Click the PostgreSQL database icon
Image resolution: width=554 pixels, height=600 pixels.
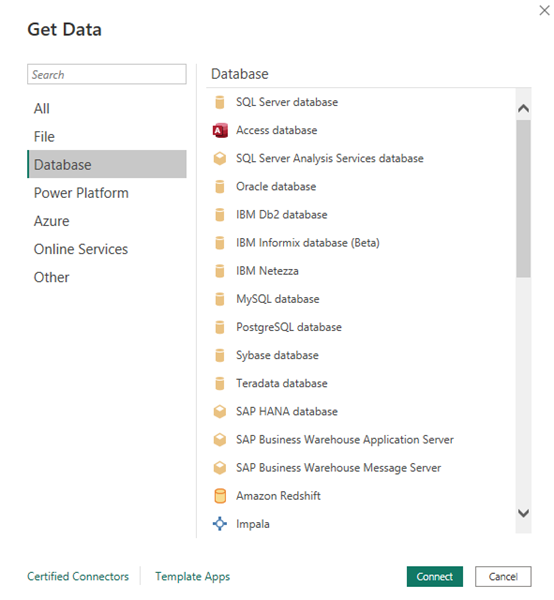[220, 327]
